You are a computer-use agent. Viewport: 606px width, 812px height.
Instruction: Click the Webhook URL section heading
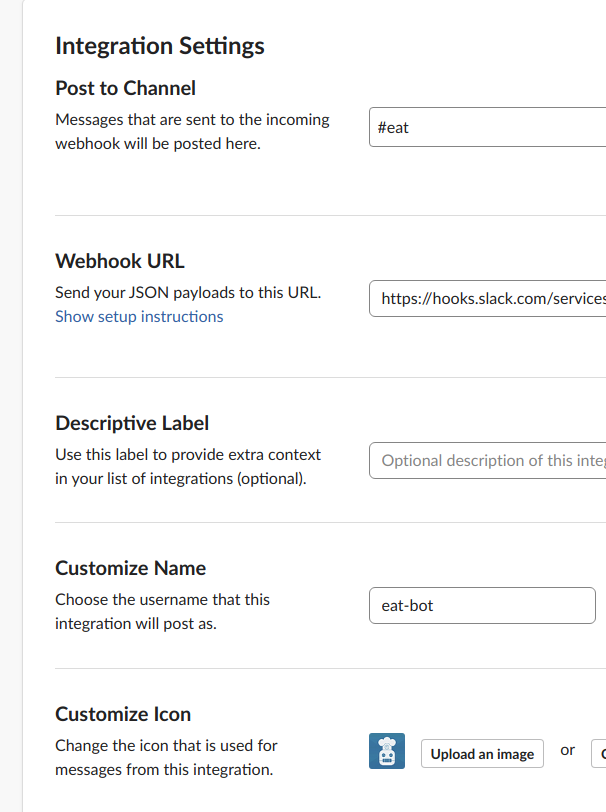[120, 261]
